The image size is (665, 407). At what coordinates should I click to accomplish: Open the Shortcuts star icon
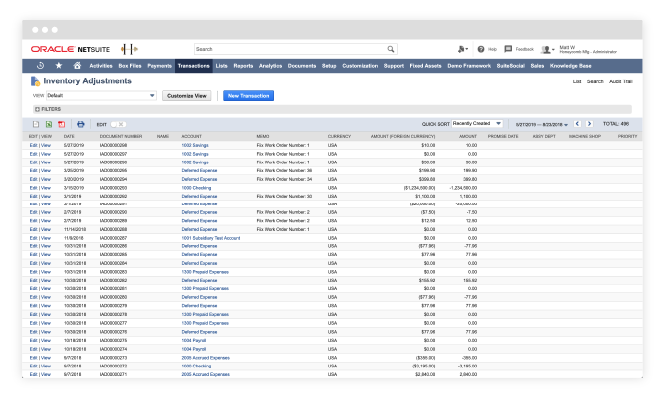[x=59, y=66]
